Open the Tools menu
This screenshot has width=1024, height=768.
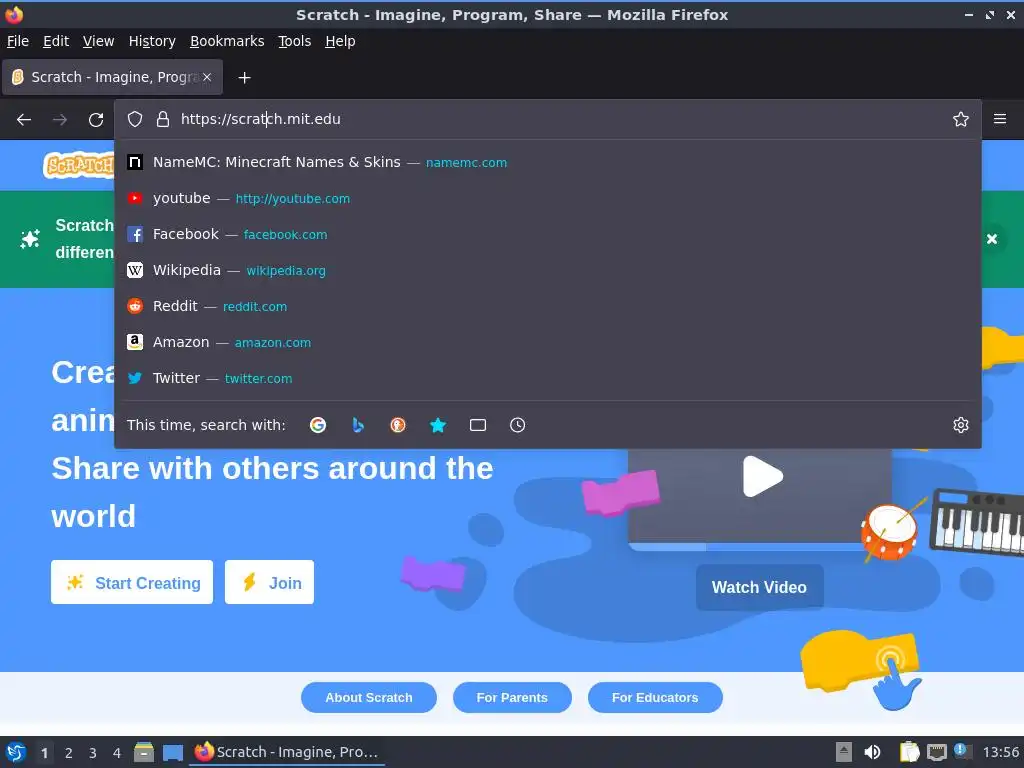295,41
